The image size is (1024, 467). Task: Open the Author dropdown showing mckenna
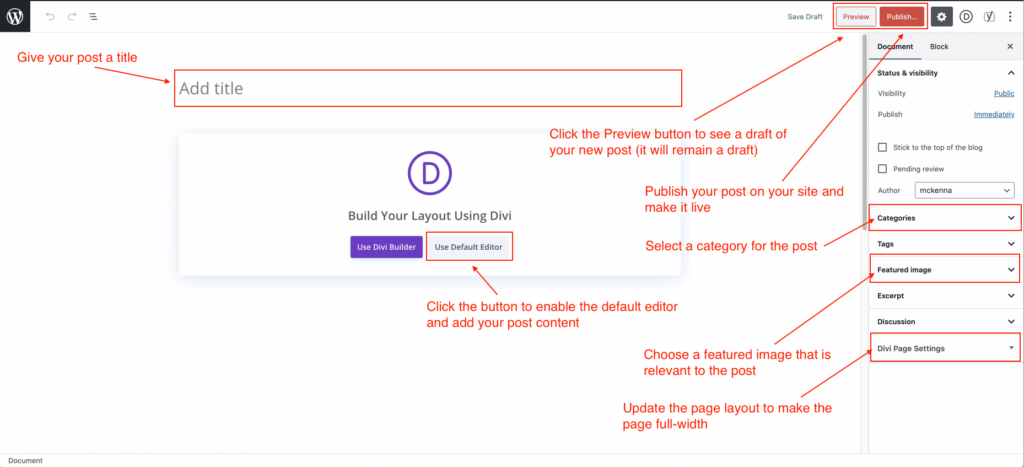tap(964, 190)
